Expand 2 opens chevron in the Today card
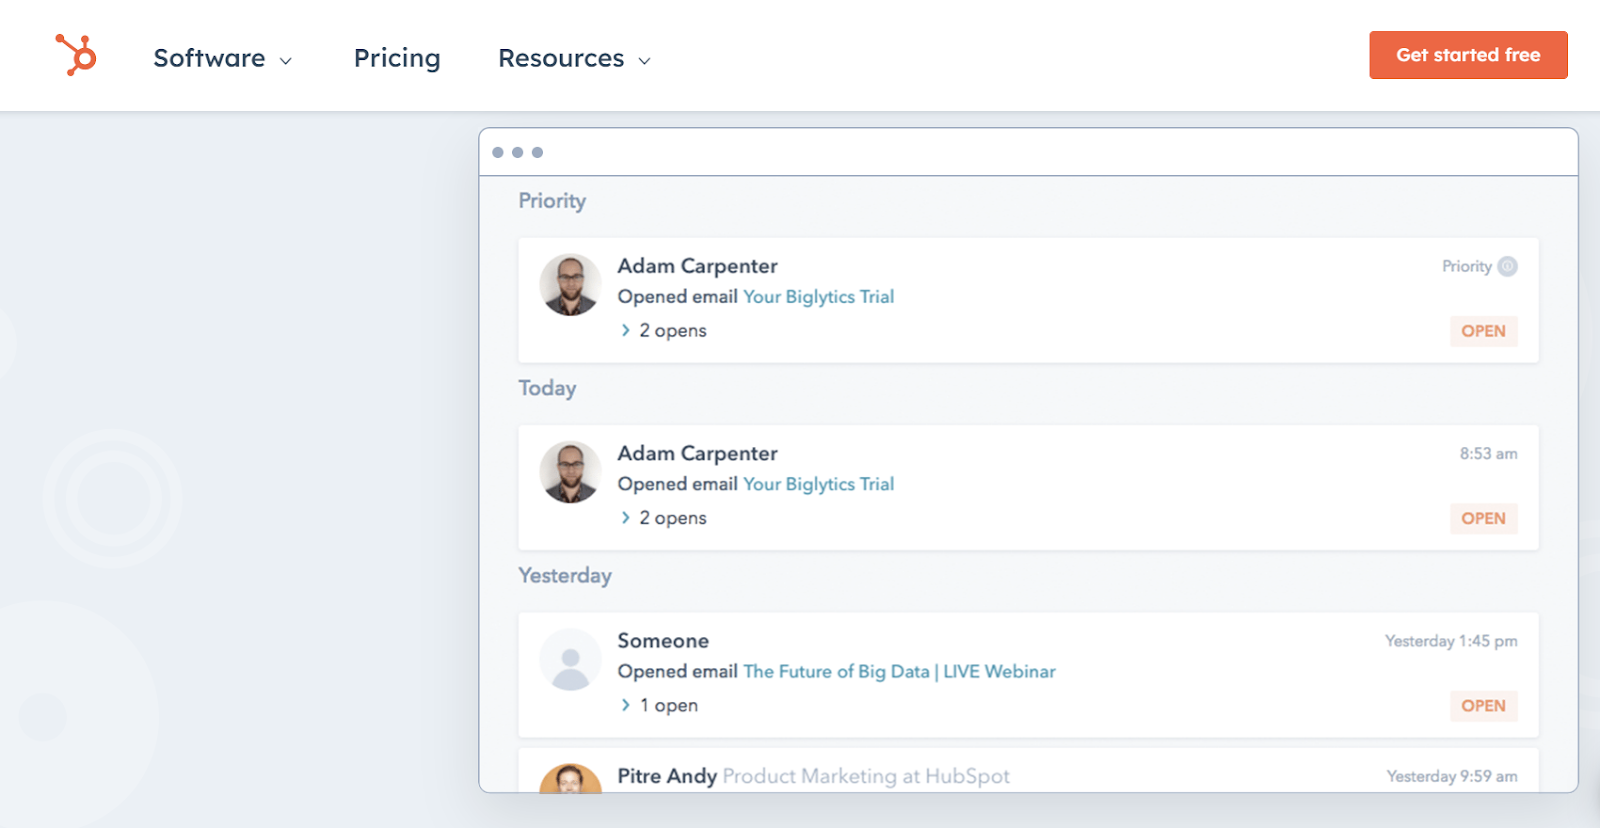This screenshot has height=828, width=1600. (626, 517)
